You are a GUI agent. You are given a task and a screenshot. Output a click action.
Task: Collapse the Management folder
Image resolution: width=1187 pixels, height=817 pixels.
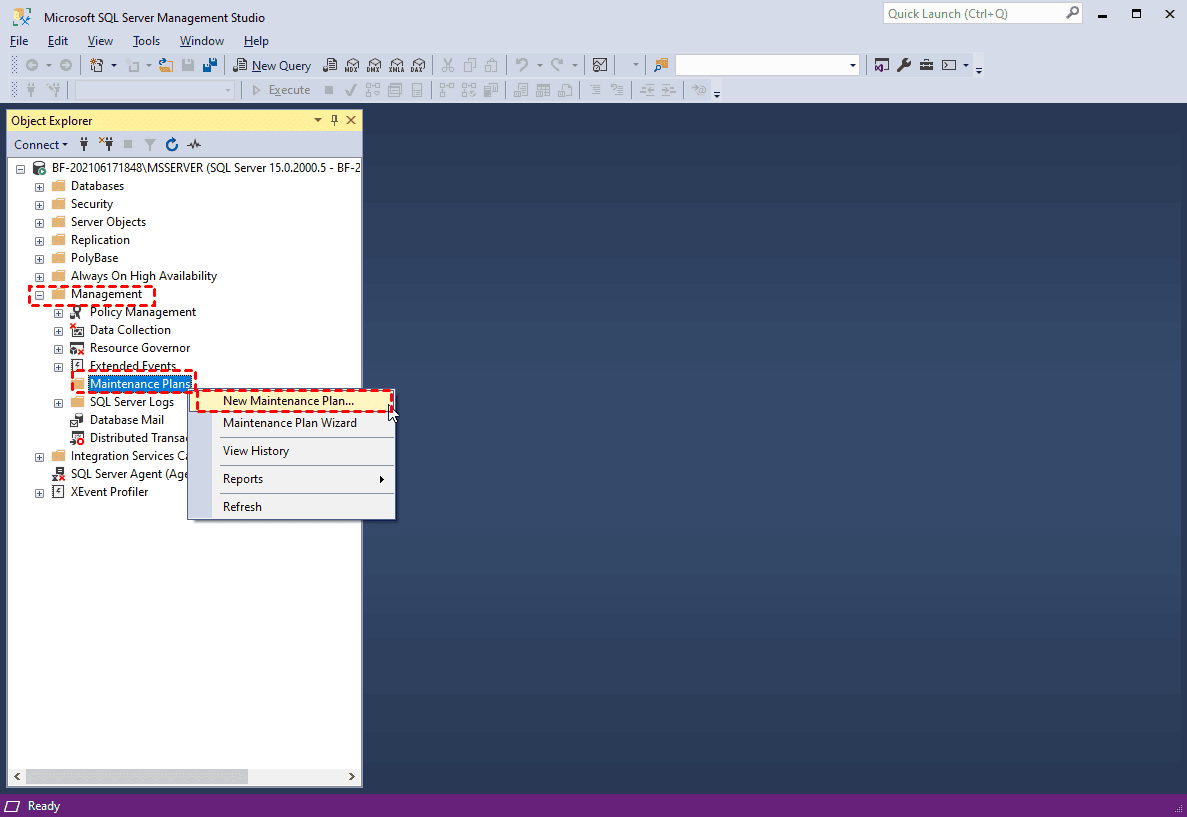click(39, 295)
